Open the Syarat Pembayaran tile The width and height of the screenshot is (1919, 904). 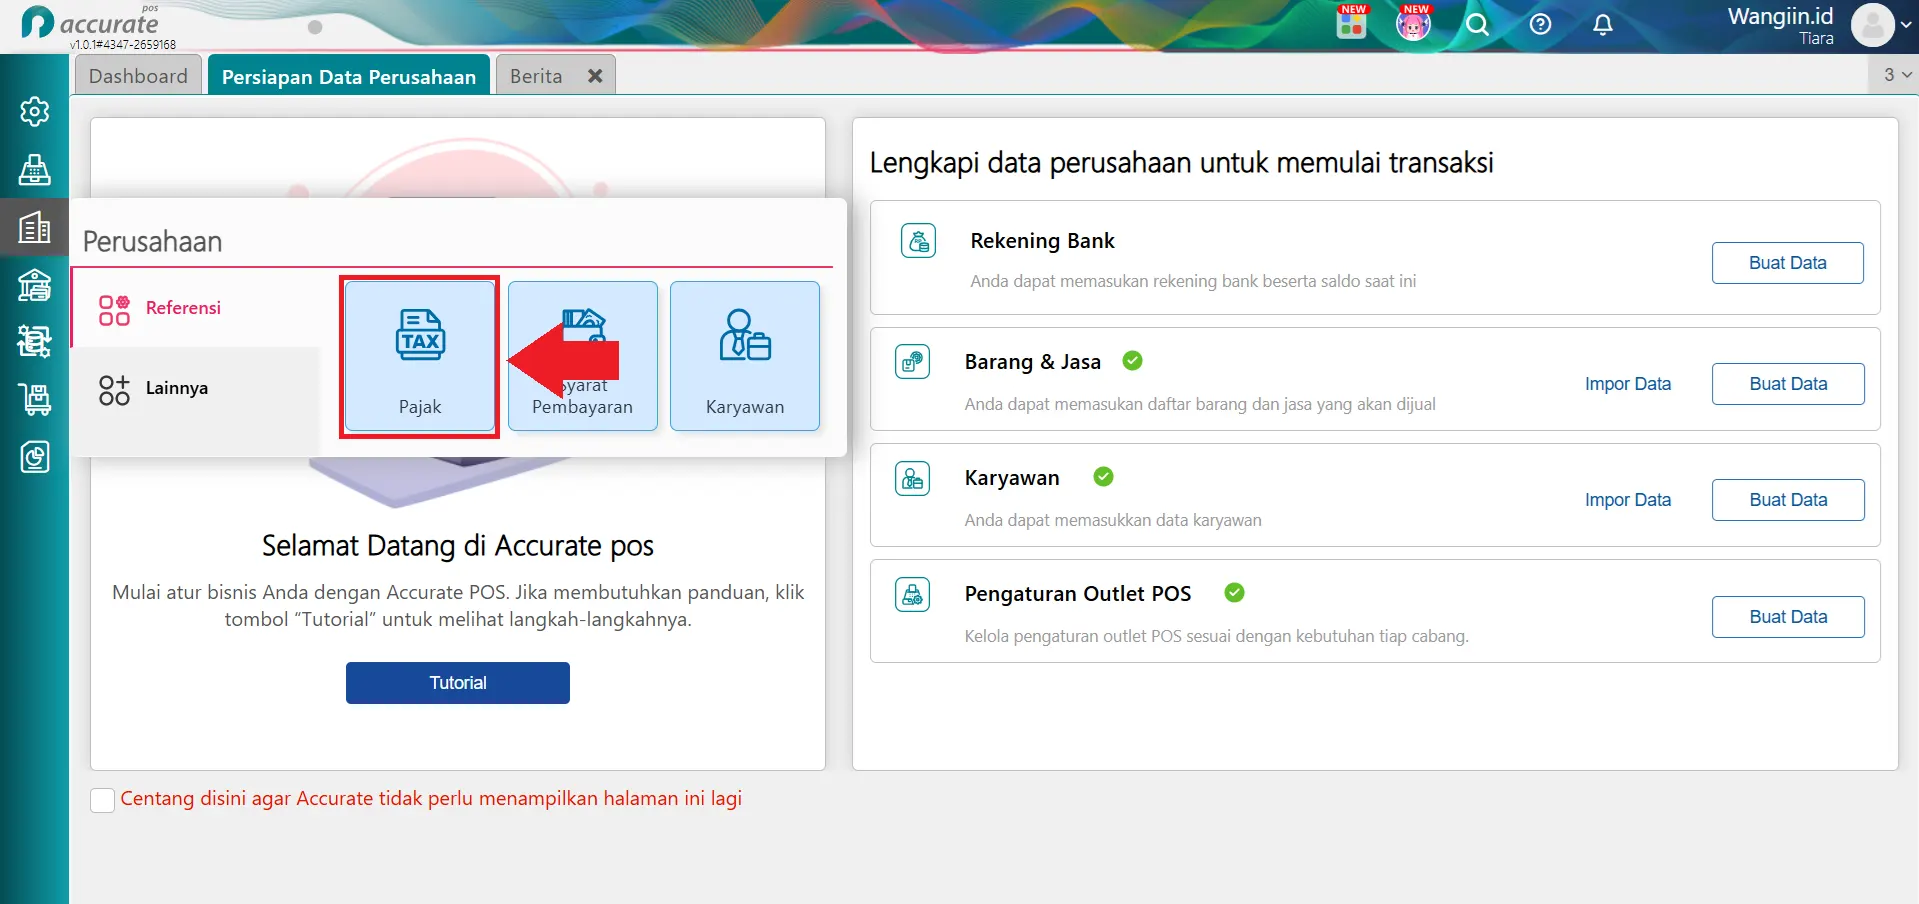tap(583, 356)
